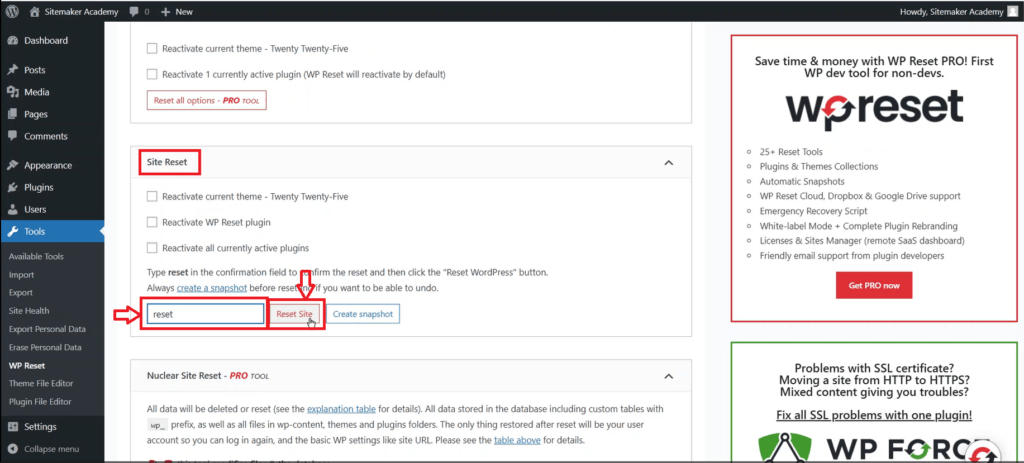The width and height of the screenshot is (1024, 463).
Task: Follow the table above link
Action: click(517, 440)
